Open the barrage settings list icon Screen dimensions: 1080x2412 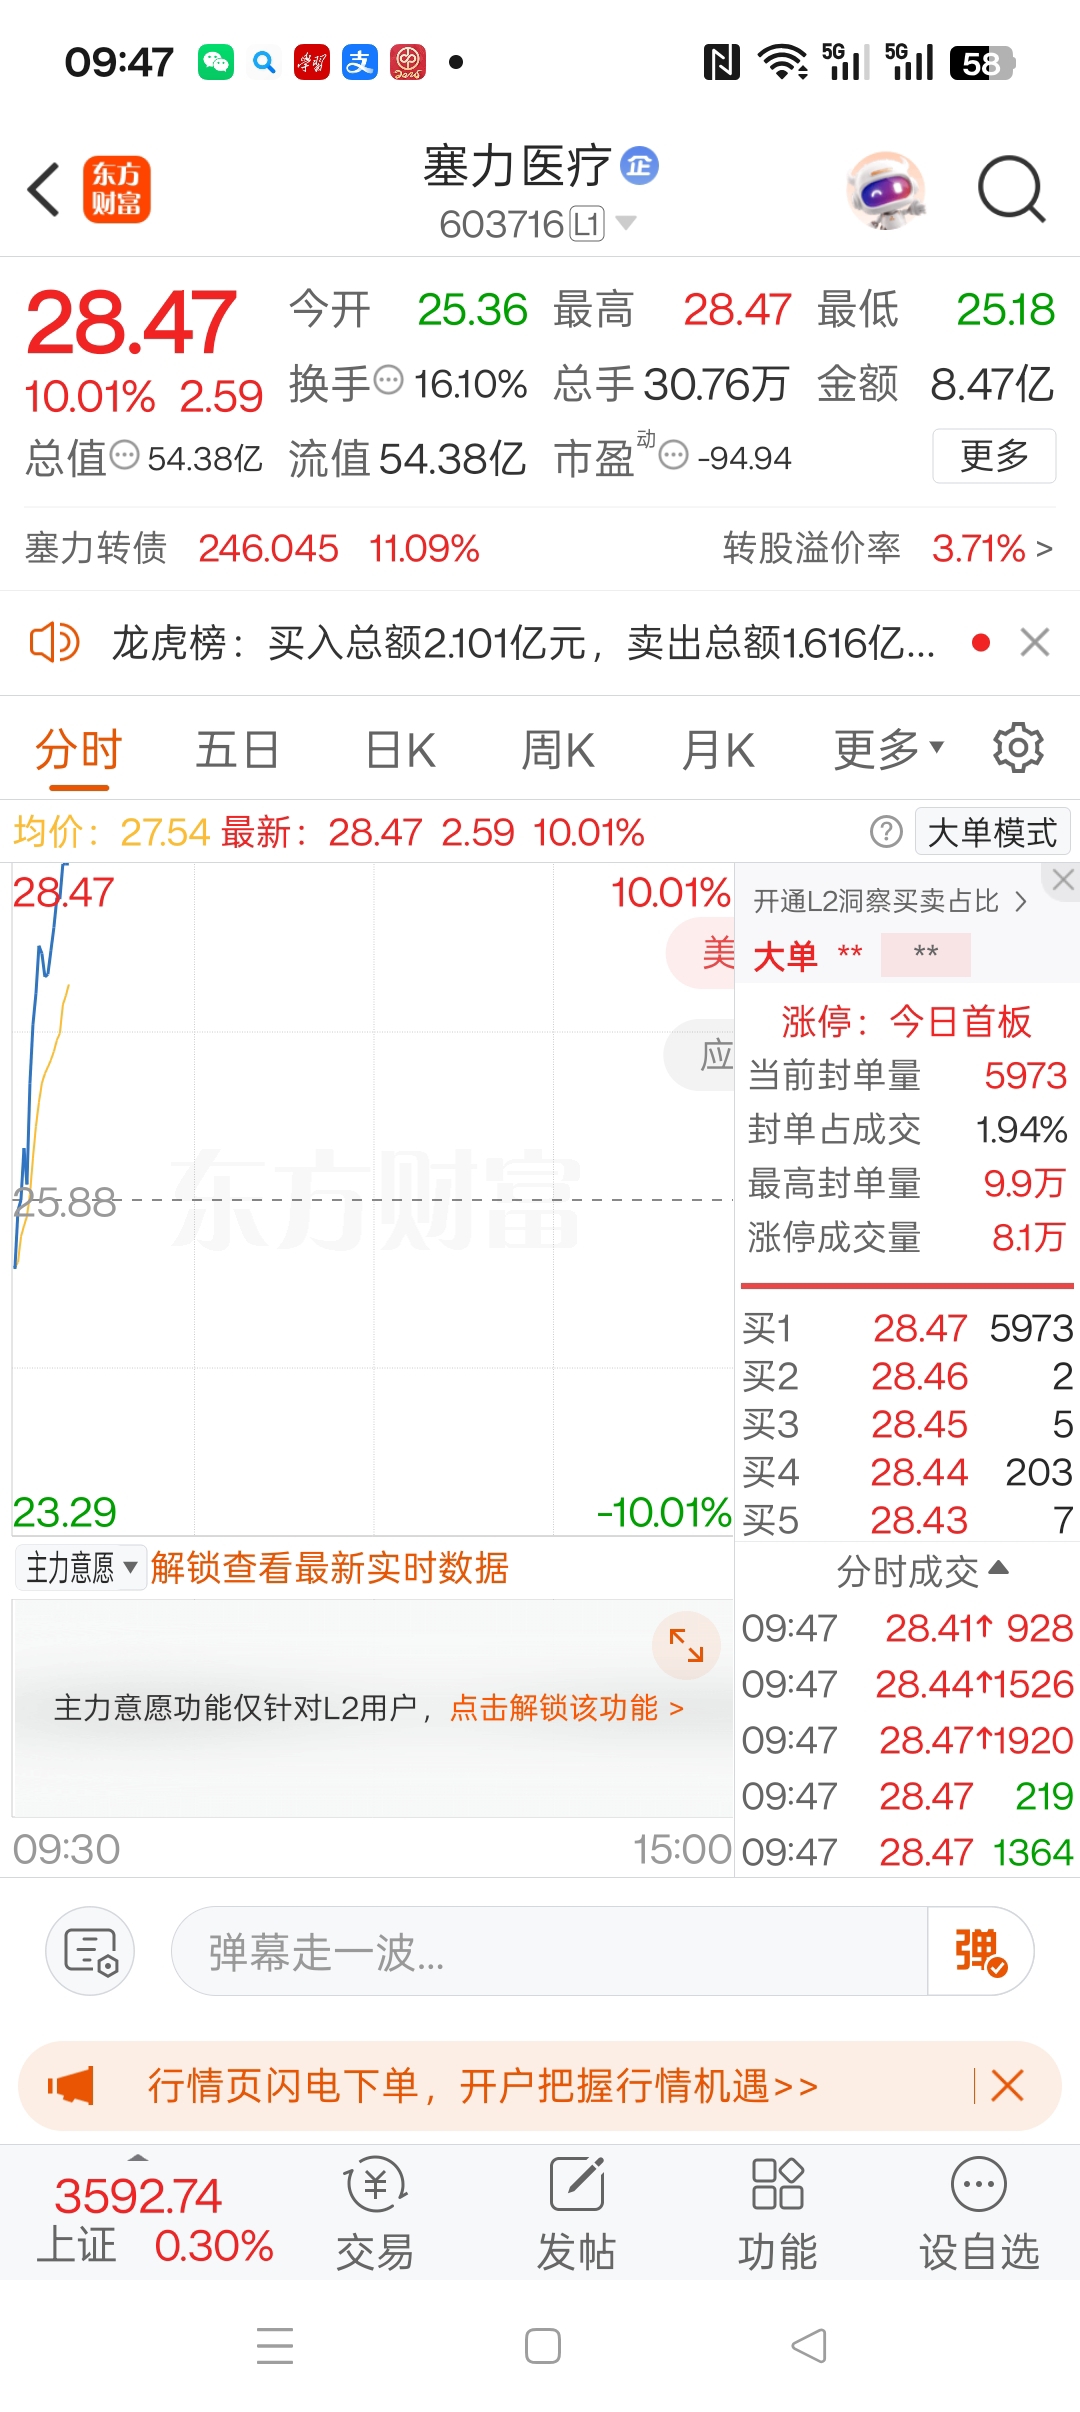pos(90,1951)
